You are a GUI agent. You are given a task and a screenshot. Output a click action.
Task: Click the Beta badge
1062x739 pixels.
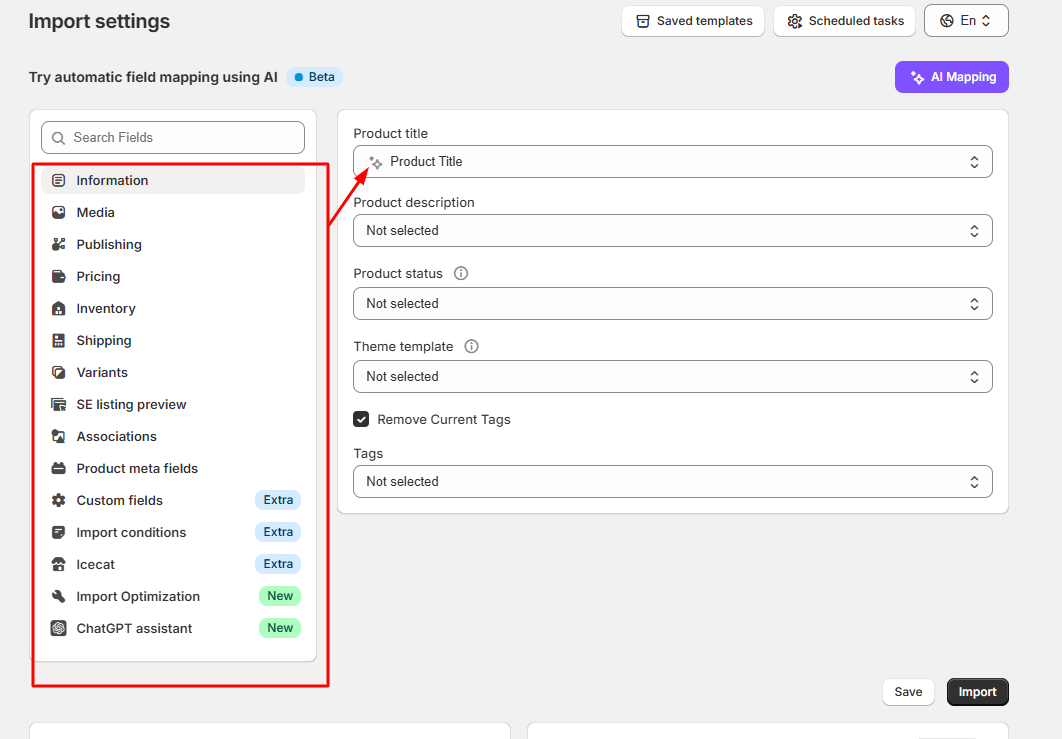pyautogui.click(x=315, y=77)
